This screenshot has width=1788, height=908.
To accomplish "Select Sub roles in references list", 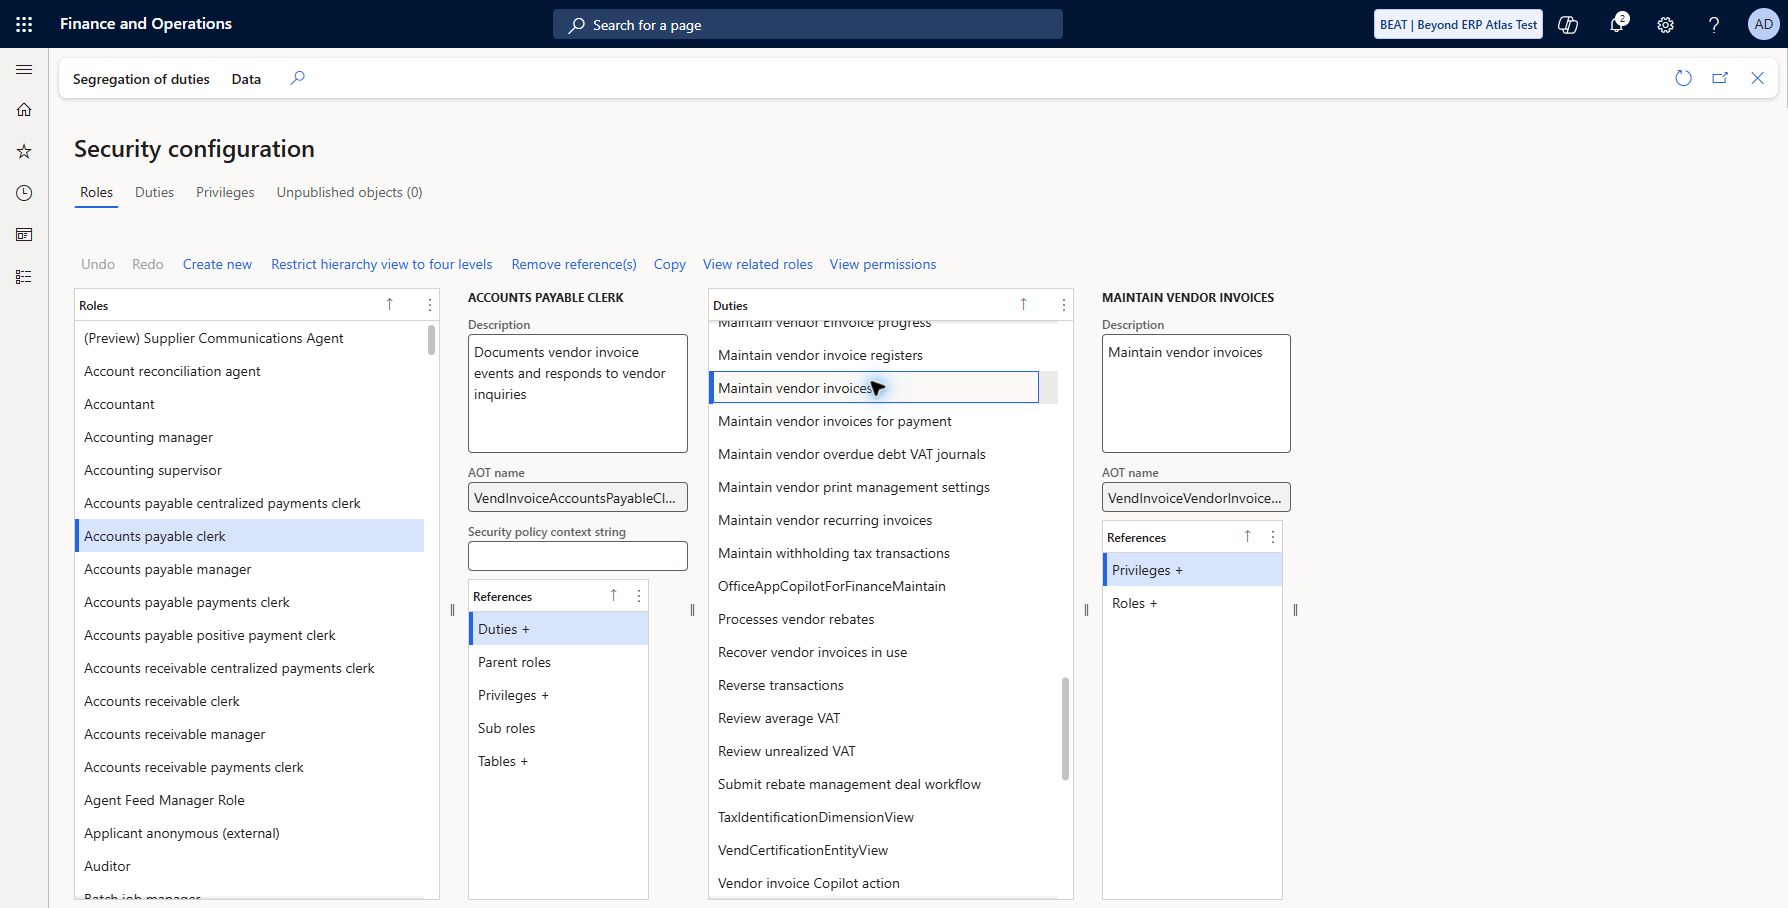I will click(x=559, y=728).
